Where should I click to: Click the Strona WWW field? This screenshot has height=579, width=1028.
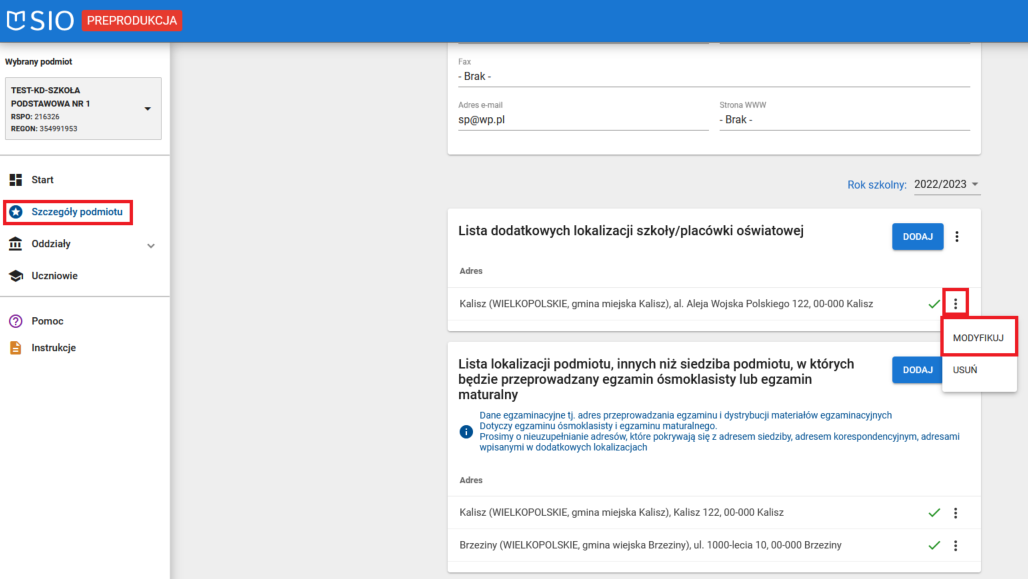(843, 119)
